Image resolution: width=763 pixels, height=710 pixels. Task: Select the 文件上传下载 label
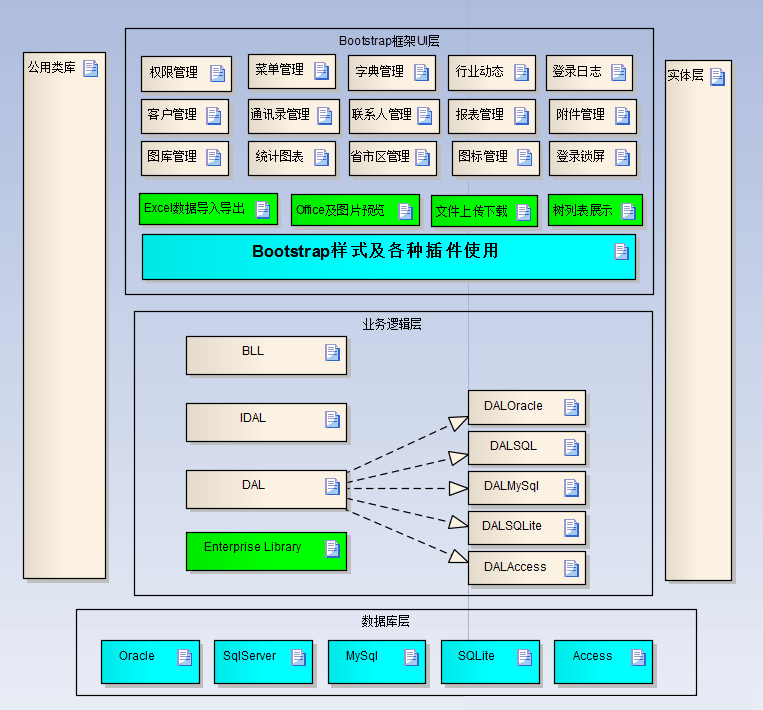pos(472,211)
